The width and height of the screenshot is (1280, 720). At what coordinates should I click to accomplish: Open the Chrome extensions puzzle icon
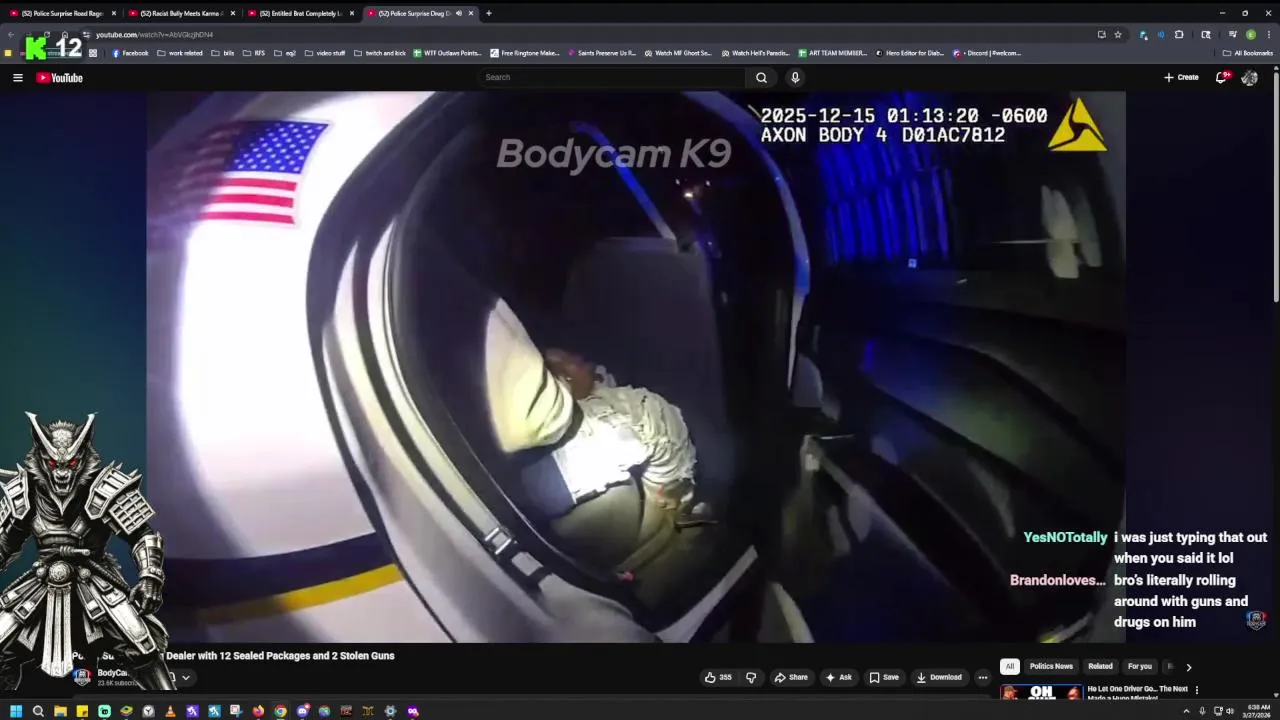click(x=1179, y=34)
